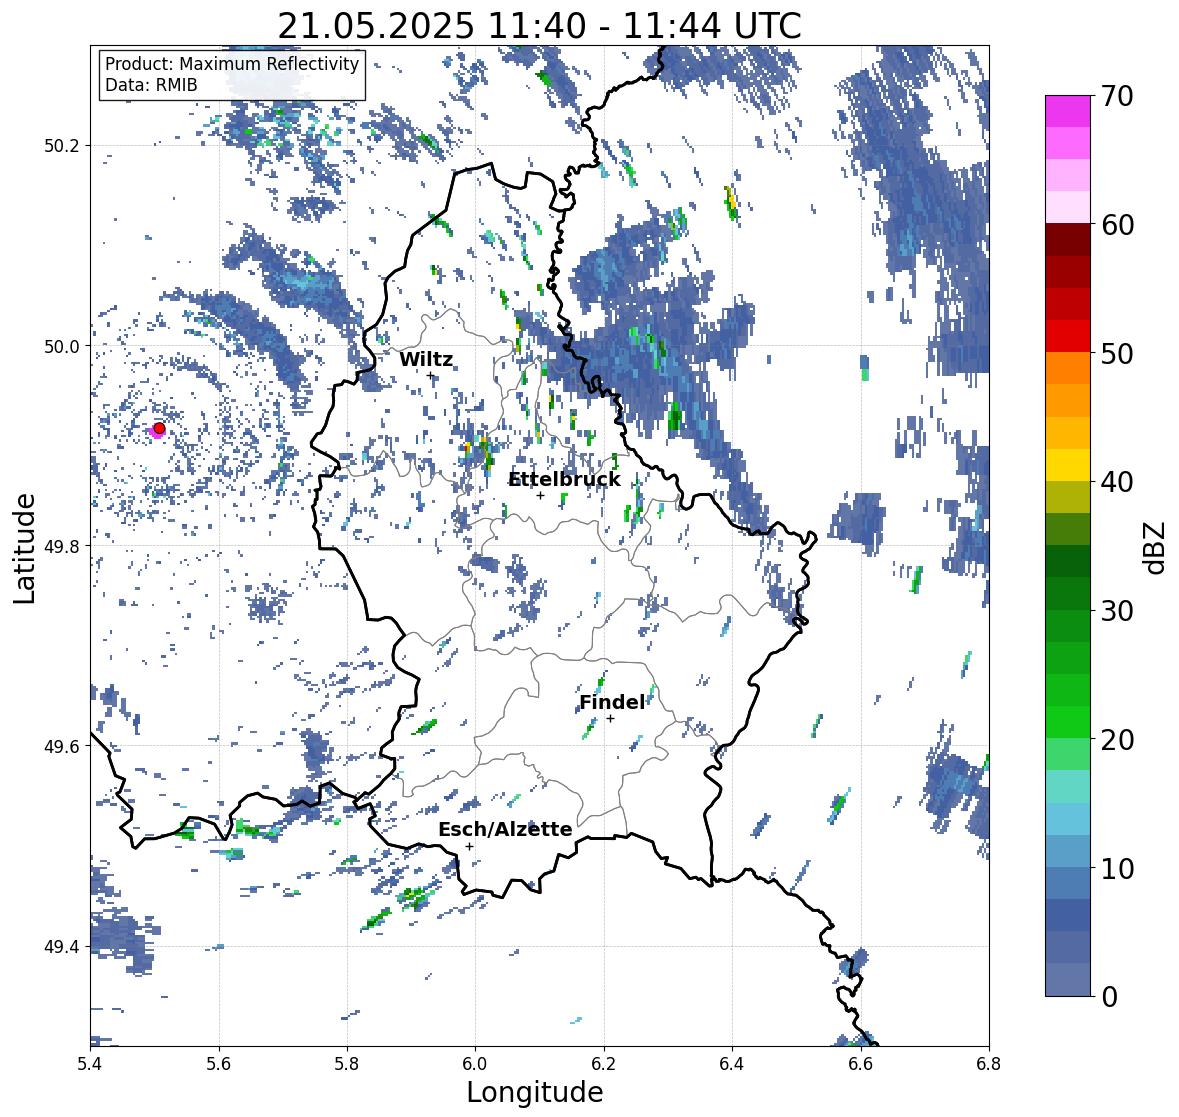
Task: Click the longitude tick label 6.8
Action: pyautogui.click(x=988, y=1063)
